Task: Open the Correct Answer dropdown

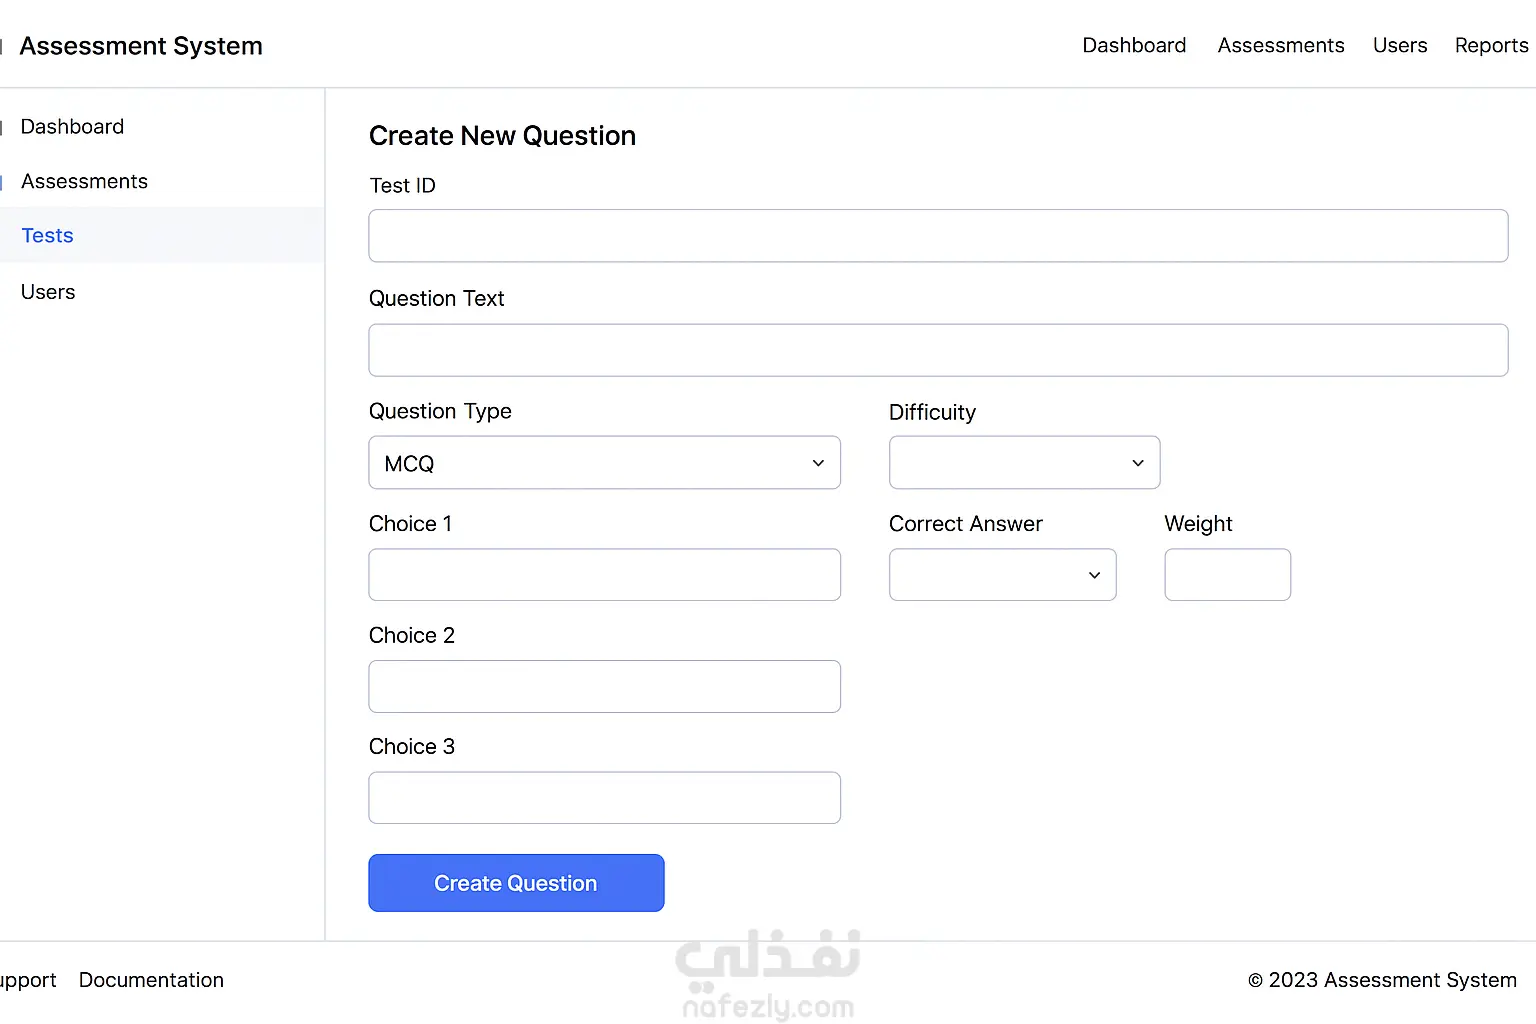Action: coord(1002,575)
